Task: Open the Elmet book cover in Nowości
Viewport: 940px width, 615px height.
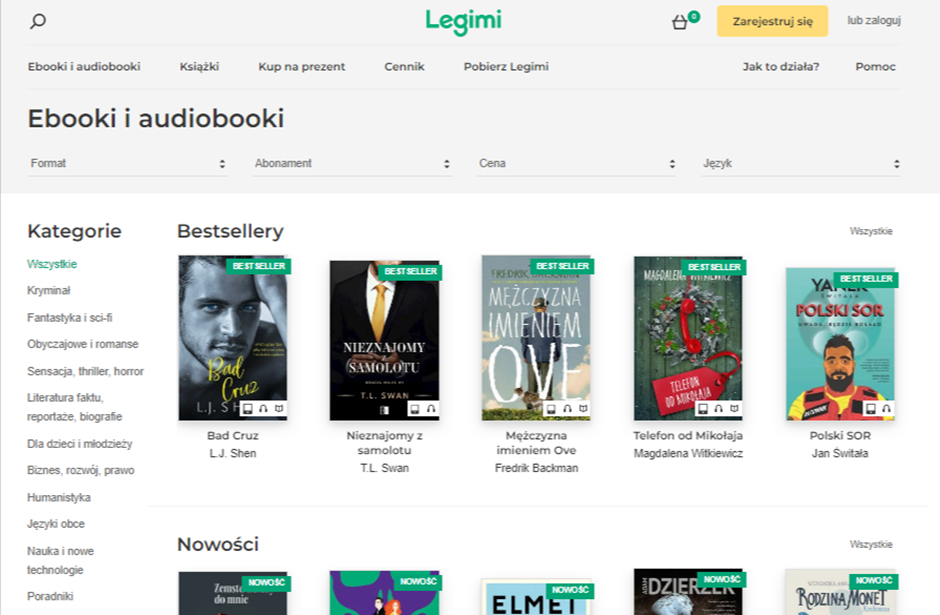Action: [536, 597]
